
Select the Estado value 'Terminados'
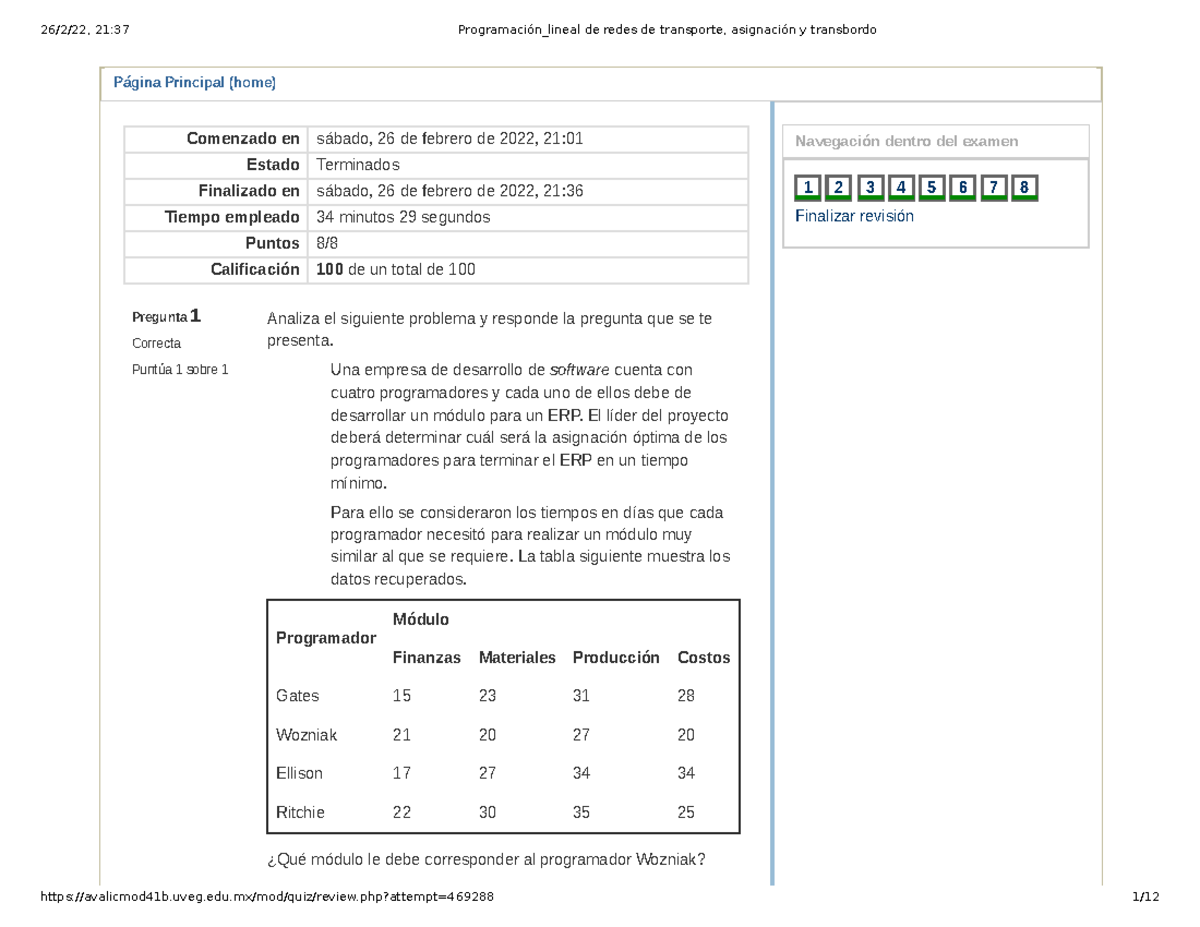coord(357,165)
